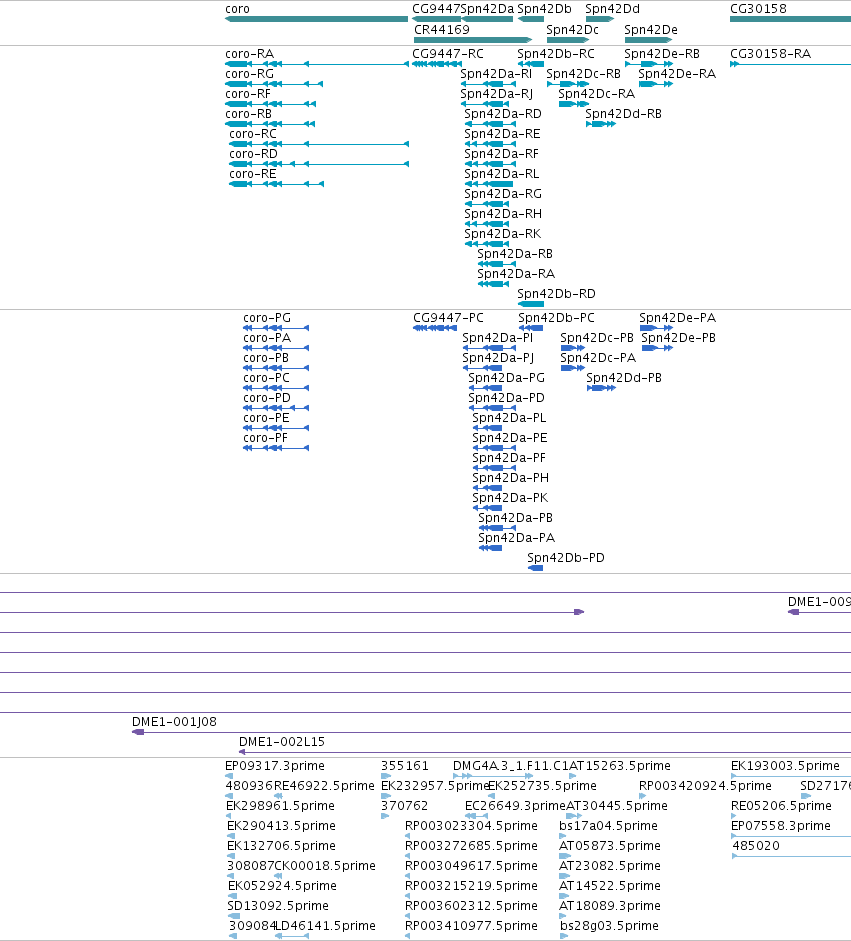Click the Spn42Da-RL transcript

point(489,184)
